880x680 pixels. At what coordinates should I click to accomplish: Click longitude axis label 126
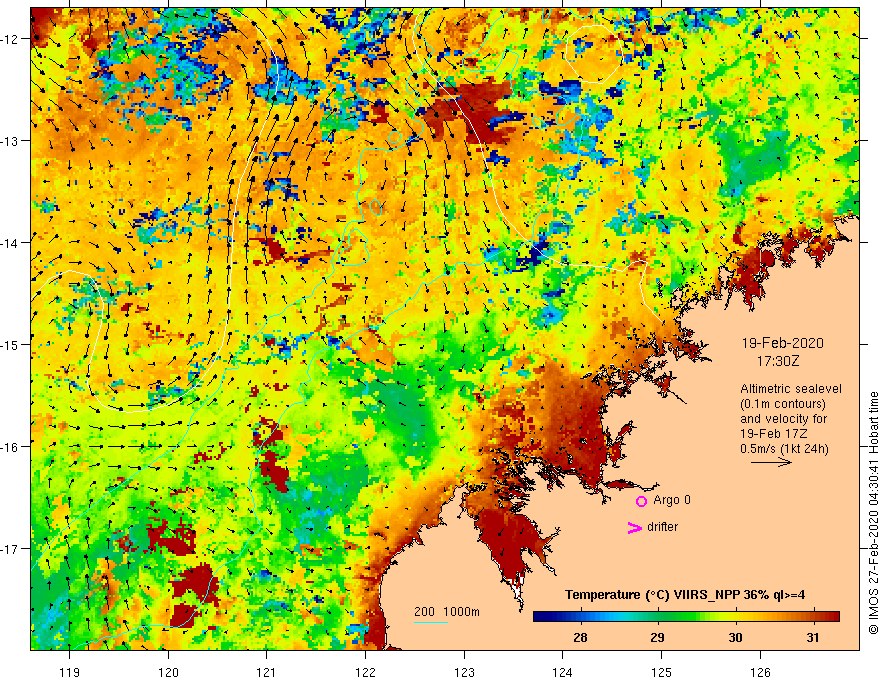click(760, 672)
